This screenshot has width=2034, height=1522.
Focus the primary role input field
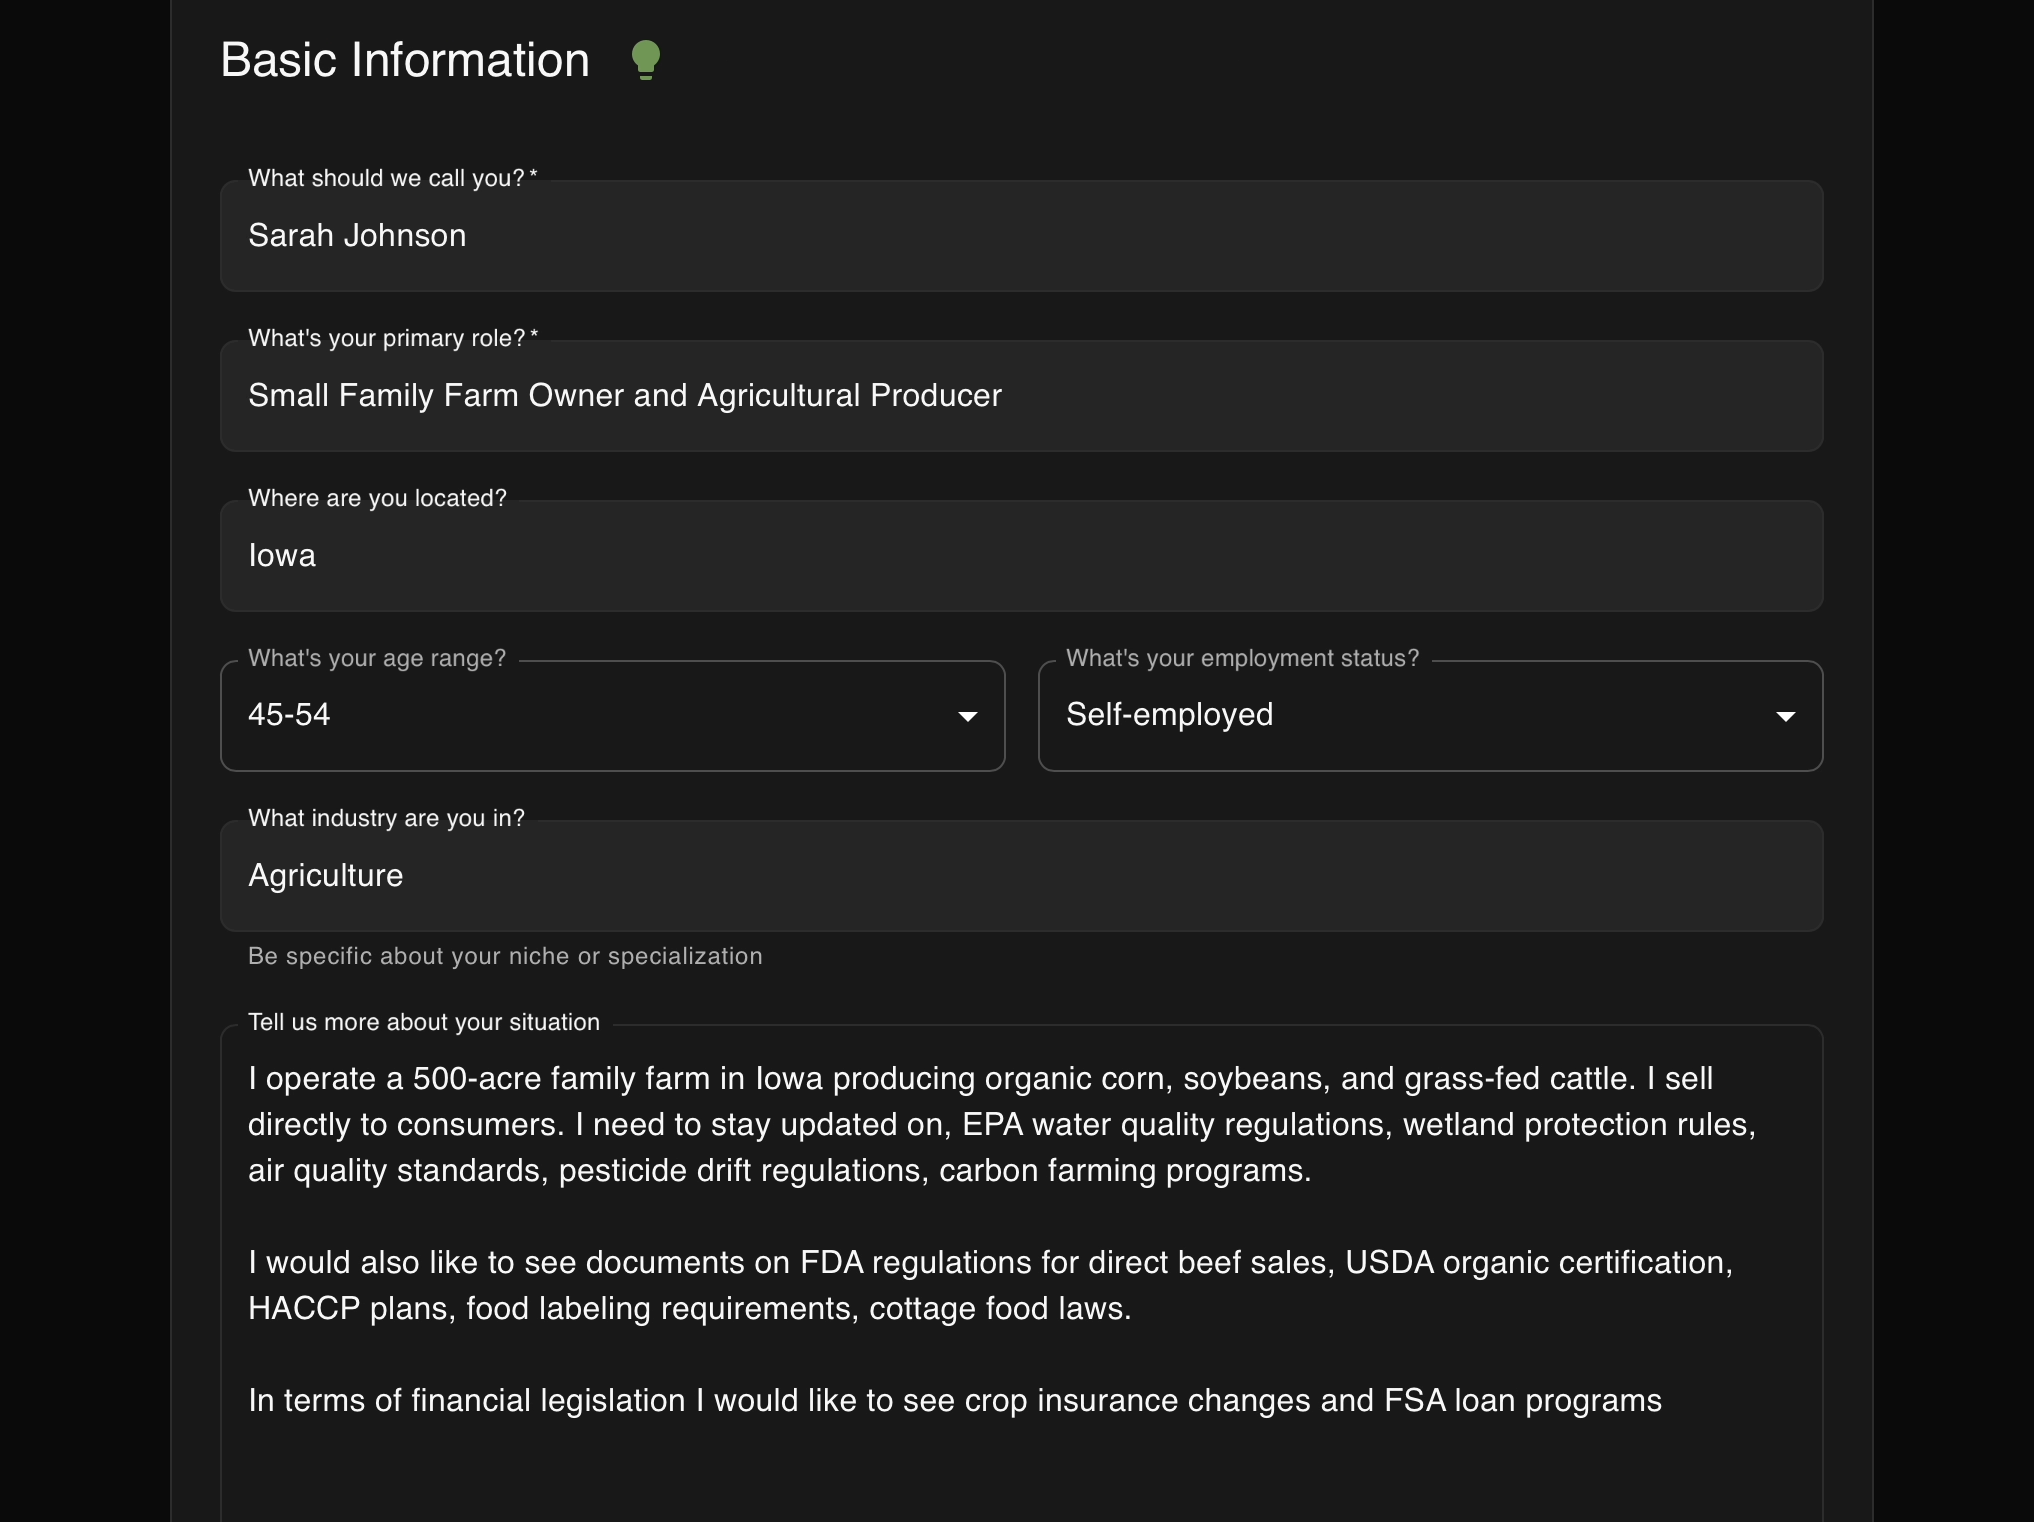pyautogui.click(x=1020, y=396)
